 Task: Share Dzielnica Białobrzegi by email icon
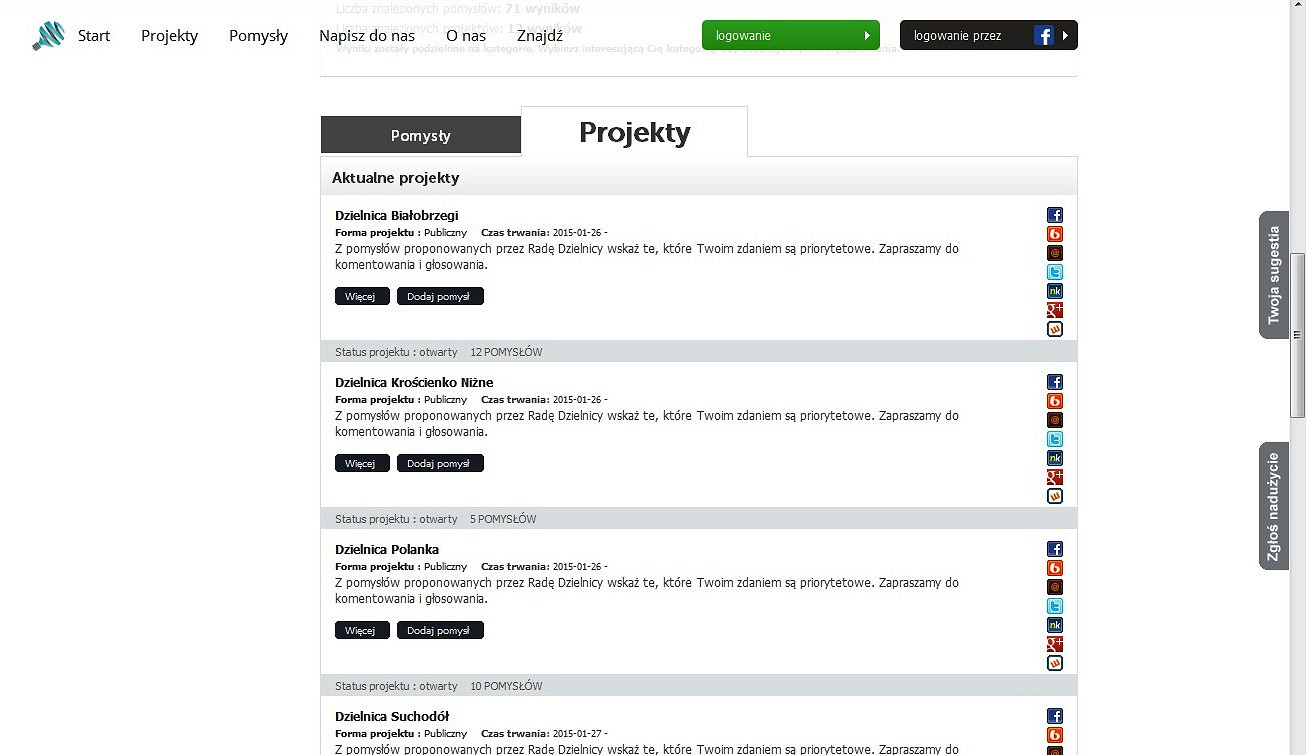(1055, 253)
